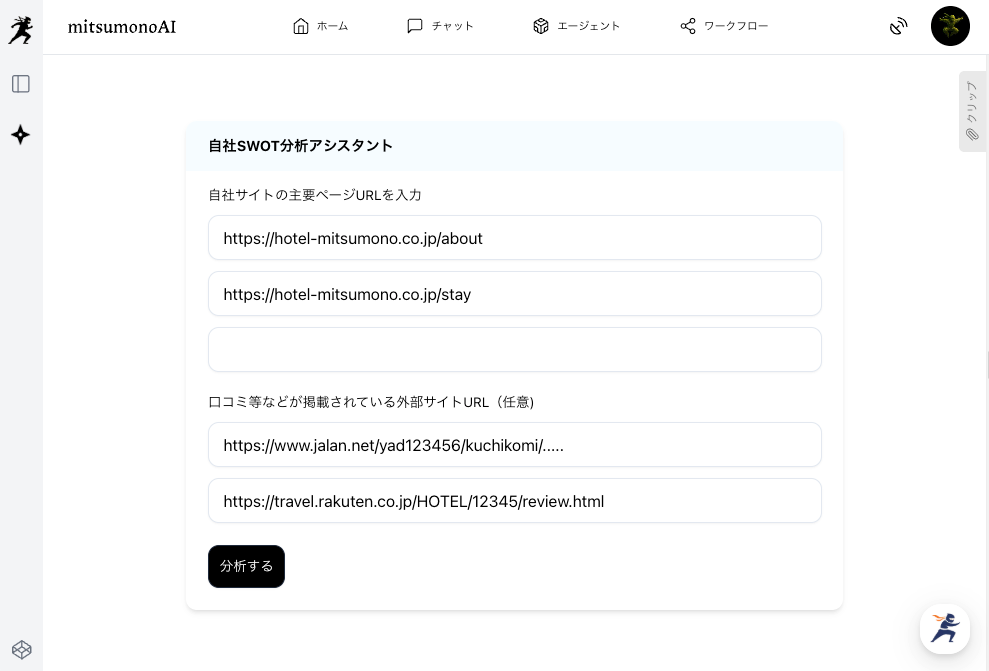989x671 pixels.
Task: Click the running ninja logo icon
Action: click(20, 30)
